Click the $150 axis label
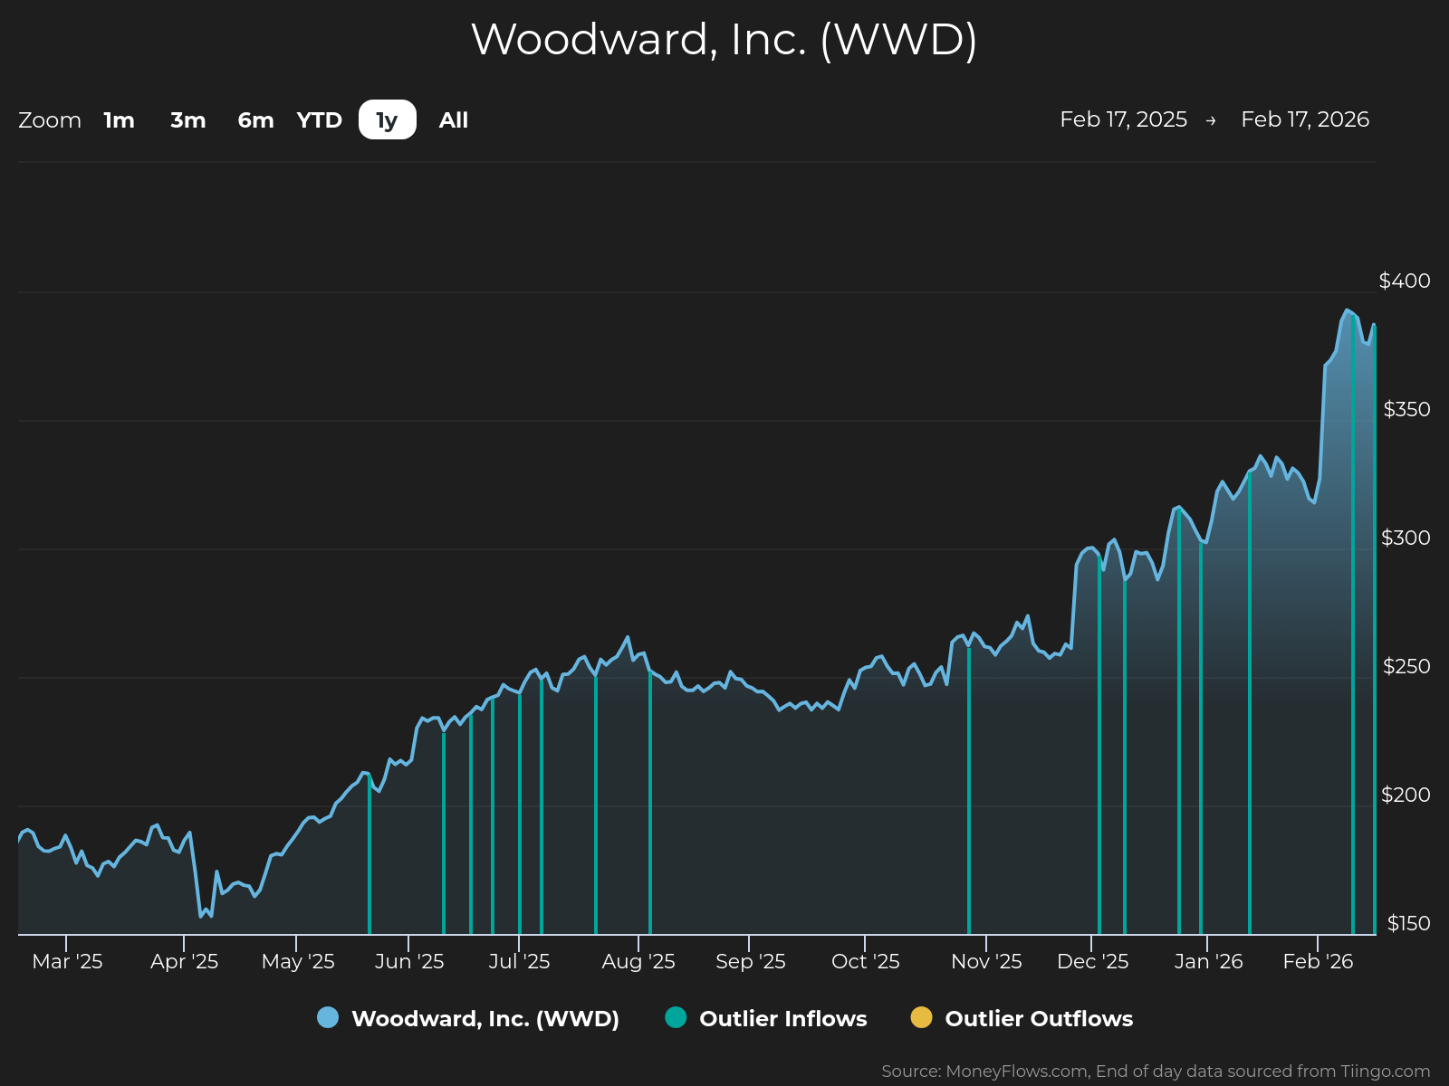Viewport: 1449px width, 1086px height. coord(1408,923)
